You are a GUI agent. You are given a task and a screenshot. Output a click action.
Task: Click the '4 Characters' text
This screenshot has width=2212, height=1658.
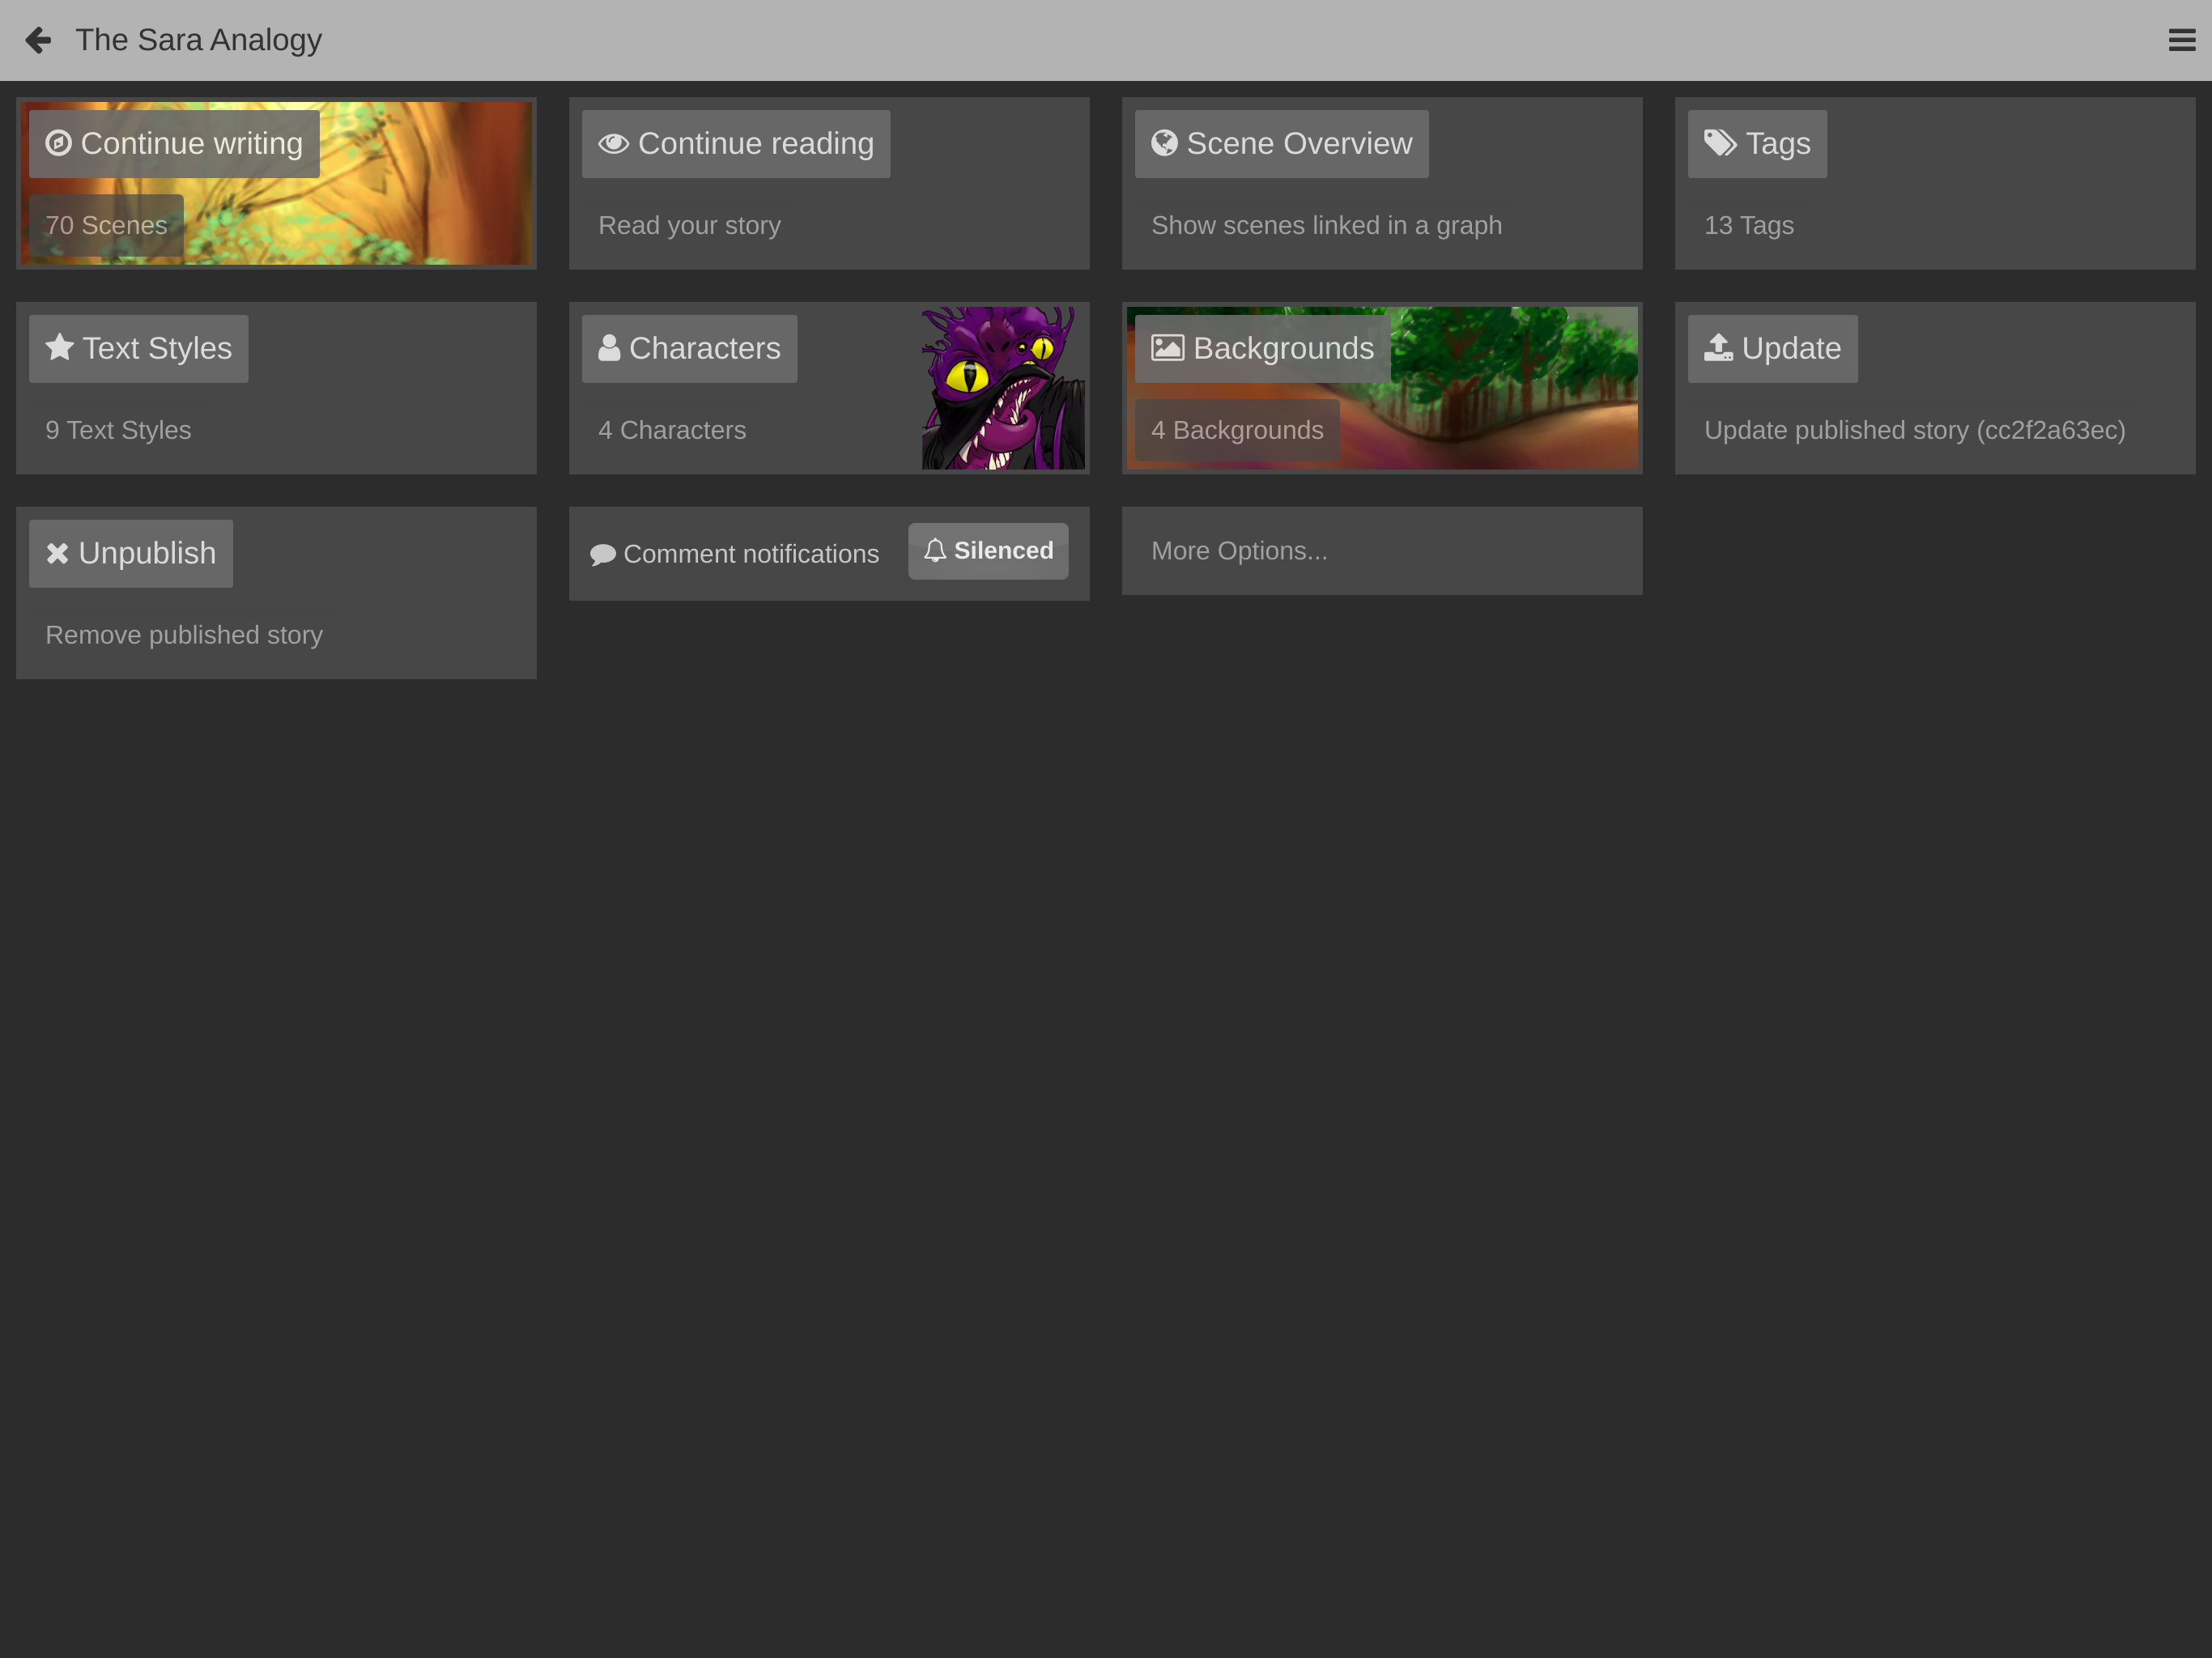pyautogui.click(x=672, y=430)
